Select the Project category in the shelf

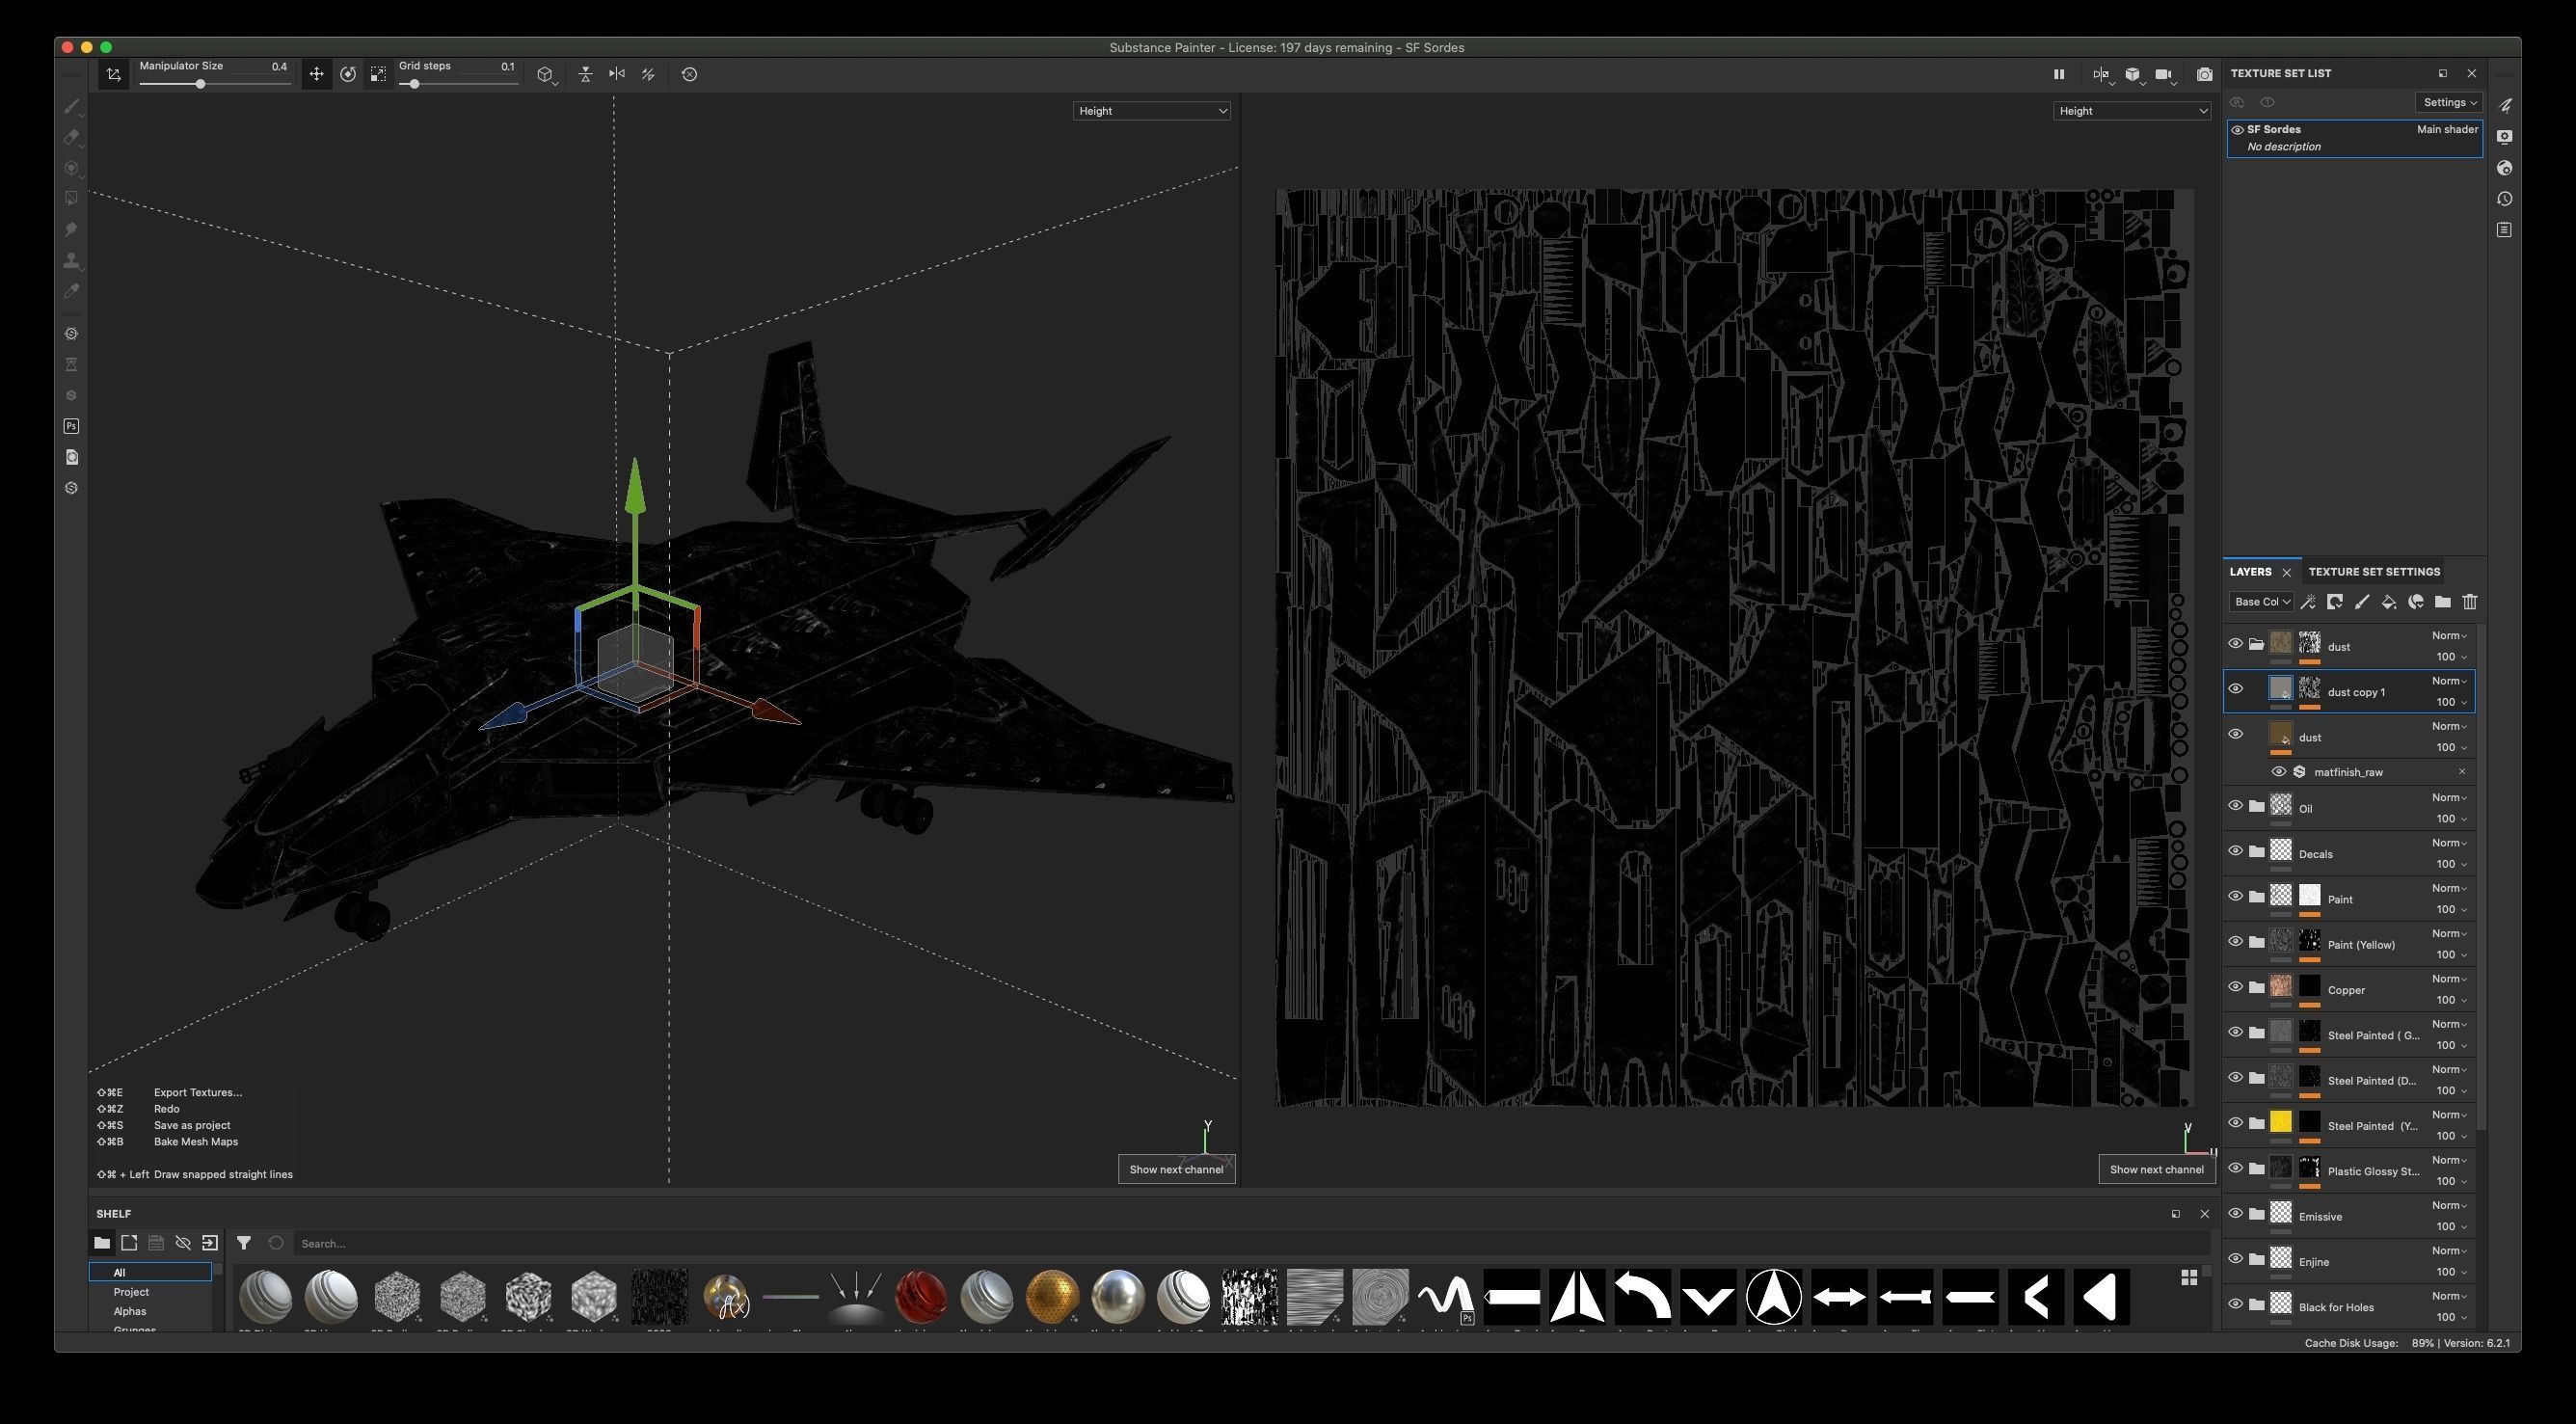[131, 1292]
